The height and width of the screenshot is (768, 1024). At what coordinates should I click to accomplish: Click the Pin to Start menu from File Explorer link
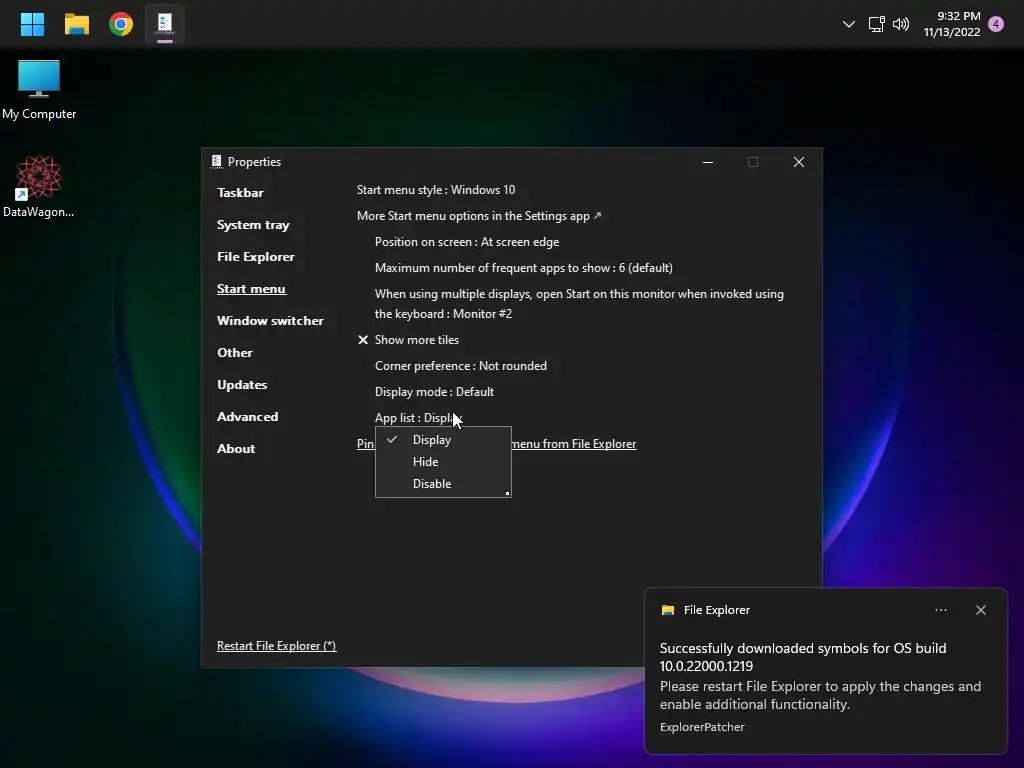(573, 444)
